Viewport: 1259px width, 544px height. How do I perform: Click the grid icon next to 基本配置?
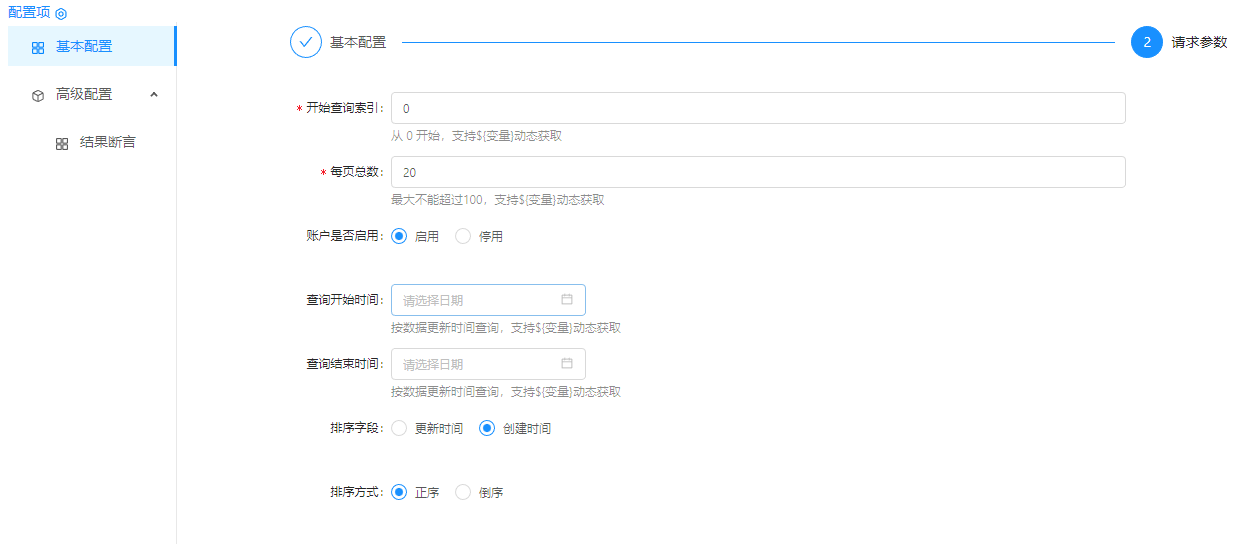[38, 47]
